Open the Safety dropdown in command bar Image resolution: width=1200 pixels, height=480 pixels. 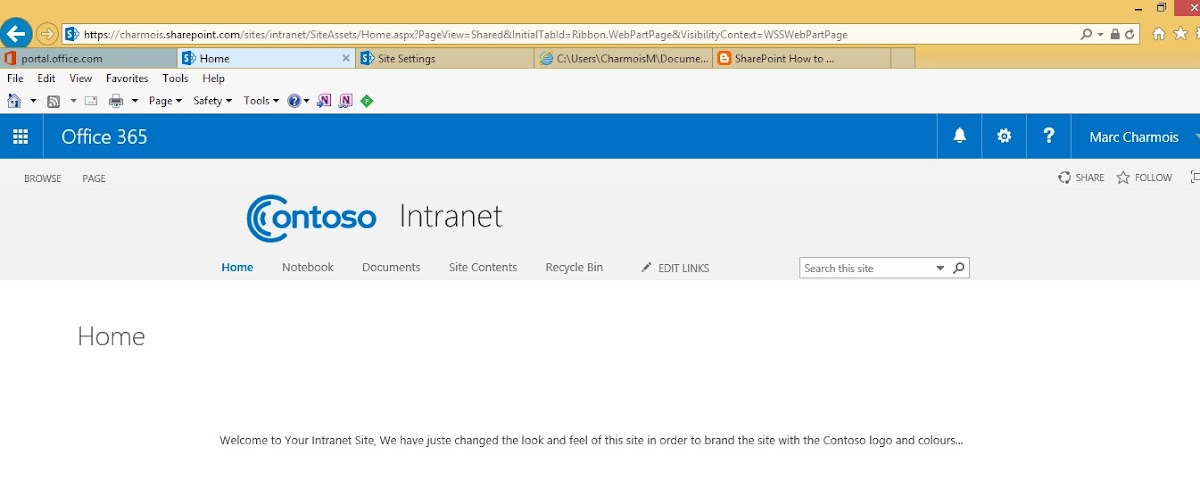[x=212, y=101]
